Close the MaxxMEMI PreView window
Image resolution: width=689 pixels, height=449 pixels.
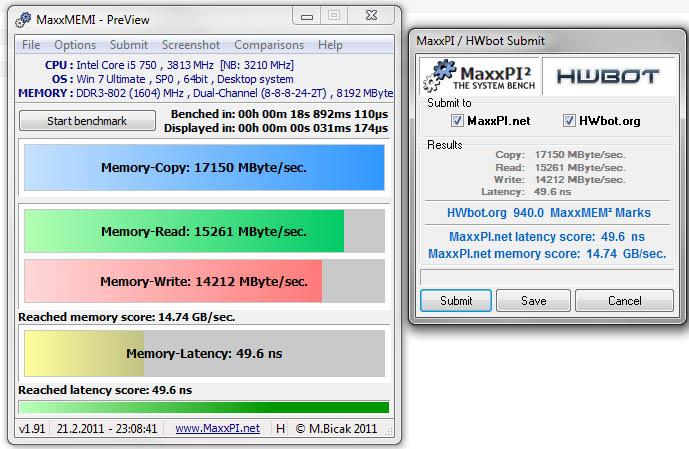(x=371, y=16)
